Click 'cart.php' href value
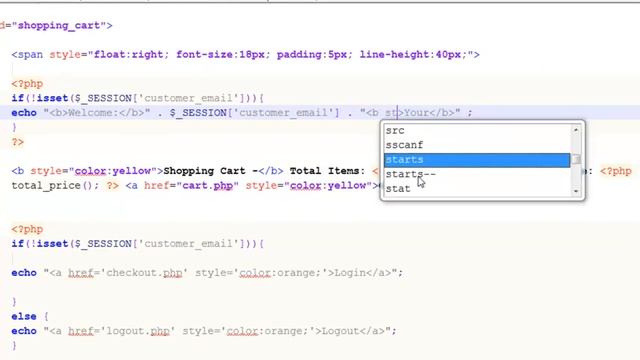Viewport: 640px width, 360px height. click(207, 186)
